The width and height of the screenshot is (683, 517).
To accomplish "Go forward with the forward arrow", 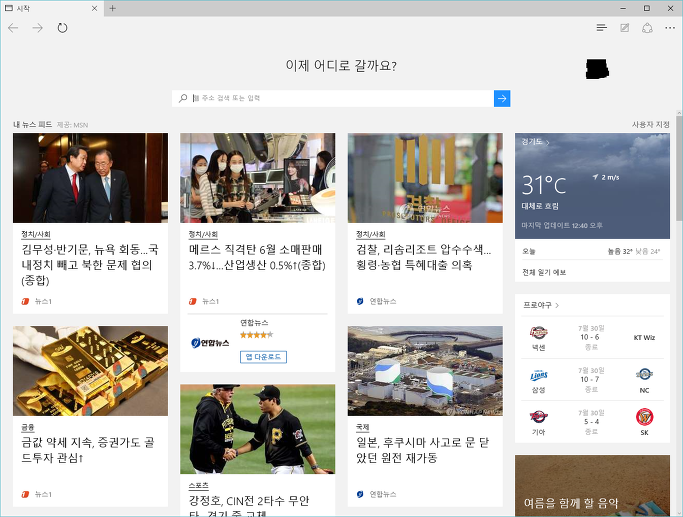I will pos(37,28).
